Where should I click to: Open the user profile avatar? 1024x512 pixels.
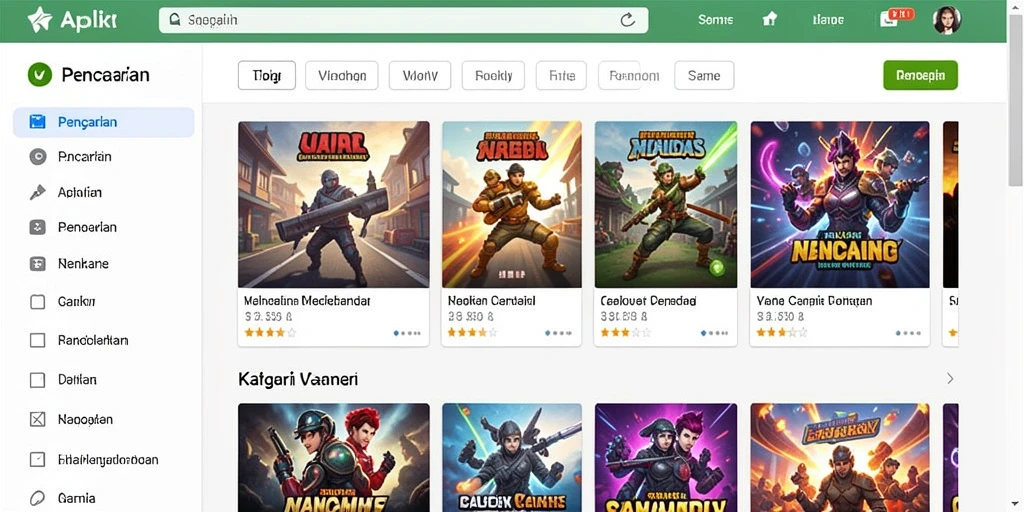947,20
